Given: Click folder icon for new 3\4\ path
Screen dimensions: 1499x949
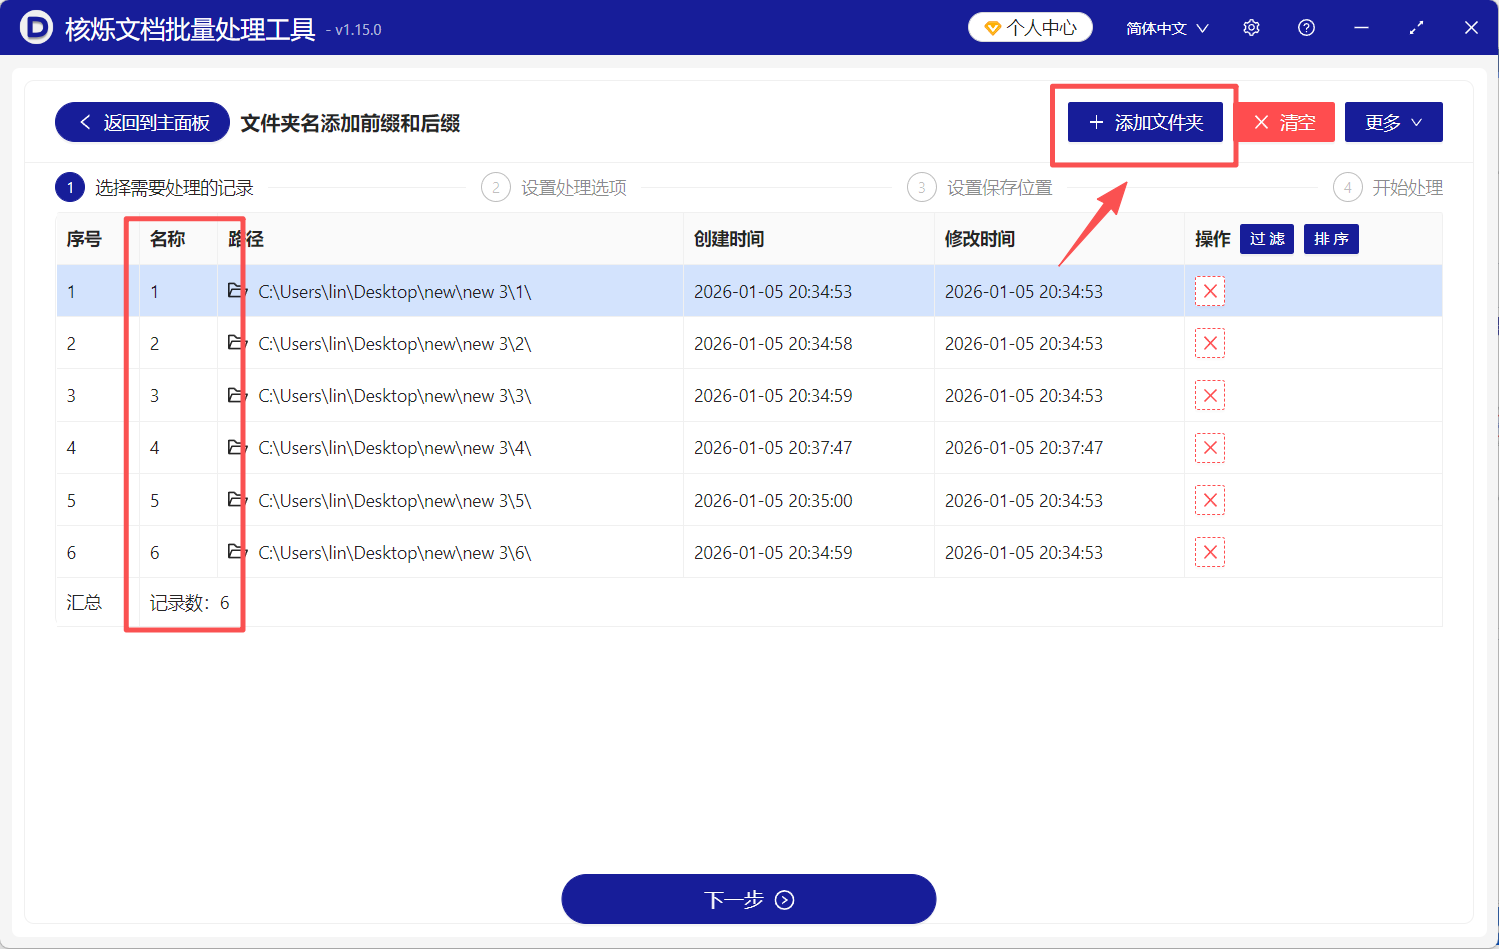Looking at the screenshot, I should click(237, 447).
